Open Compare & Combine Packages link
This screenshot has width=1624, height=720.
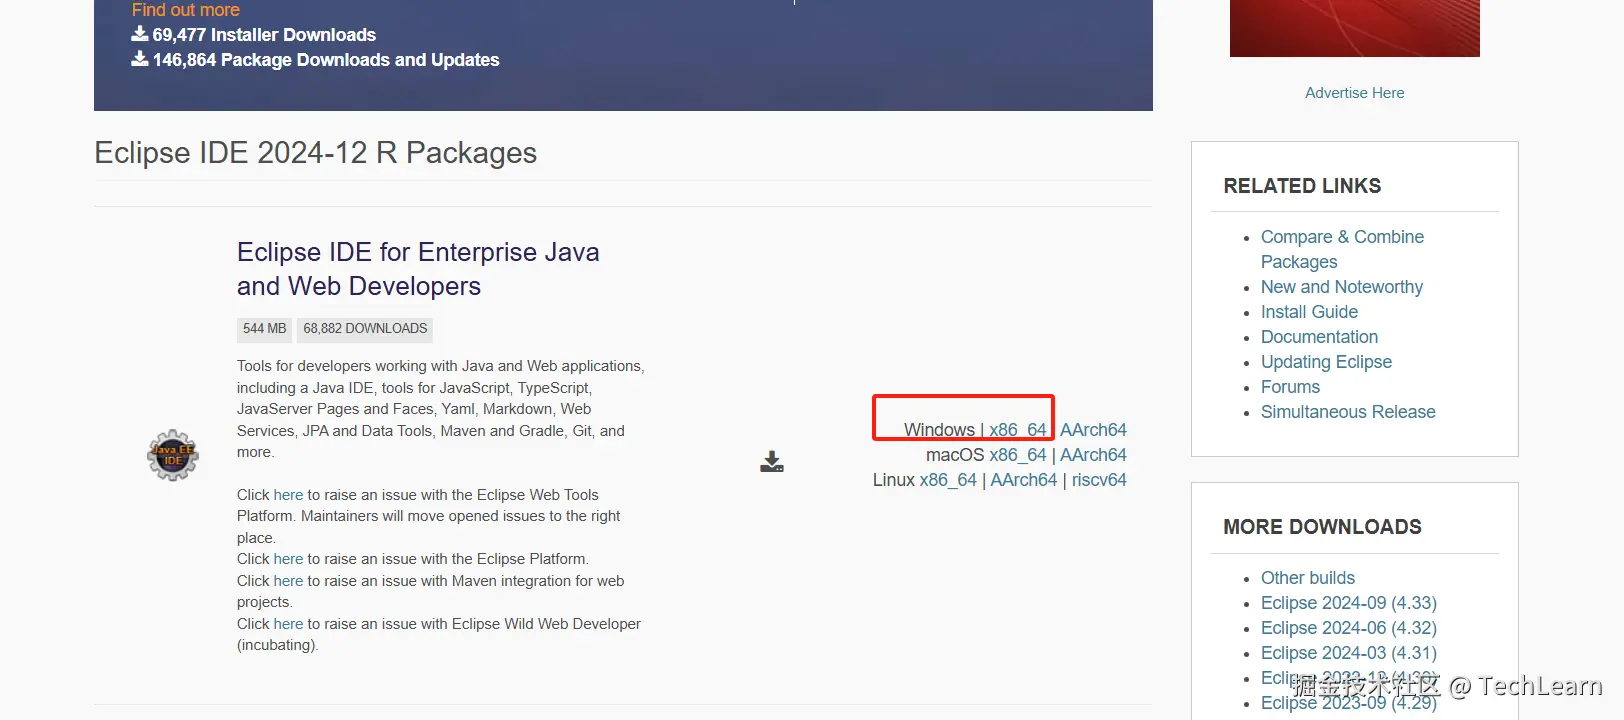pyautogui.click(x=1342, y=249)
